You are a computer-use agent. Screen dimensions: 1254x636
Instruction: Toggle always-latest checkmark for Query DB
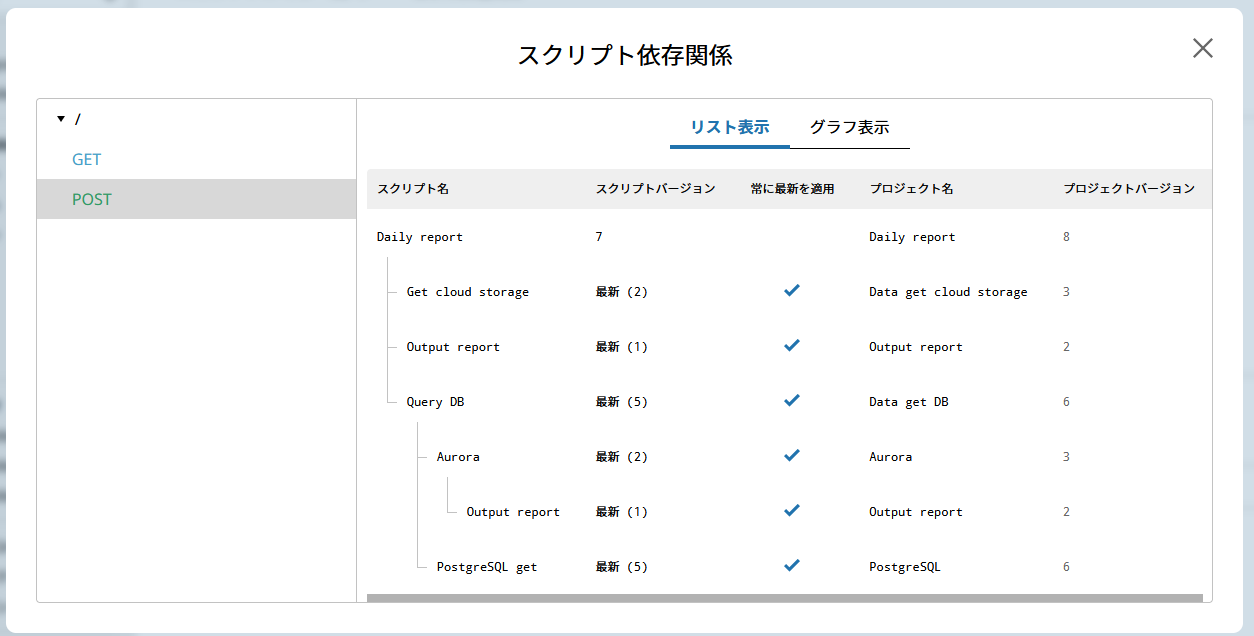792,400
